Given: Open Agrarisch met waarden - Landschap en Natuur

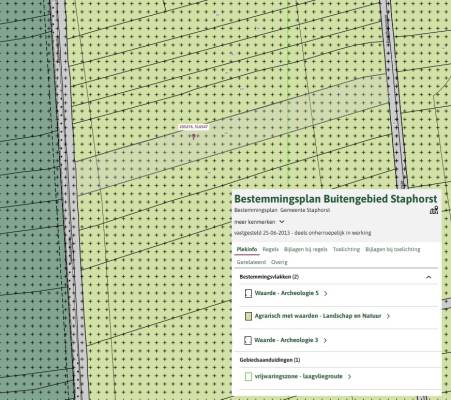Looking at the screenshot, I should (x=318, y=316).
